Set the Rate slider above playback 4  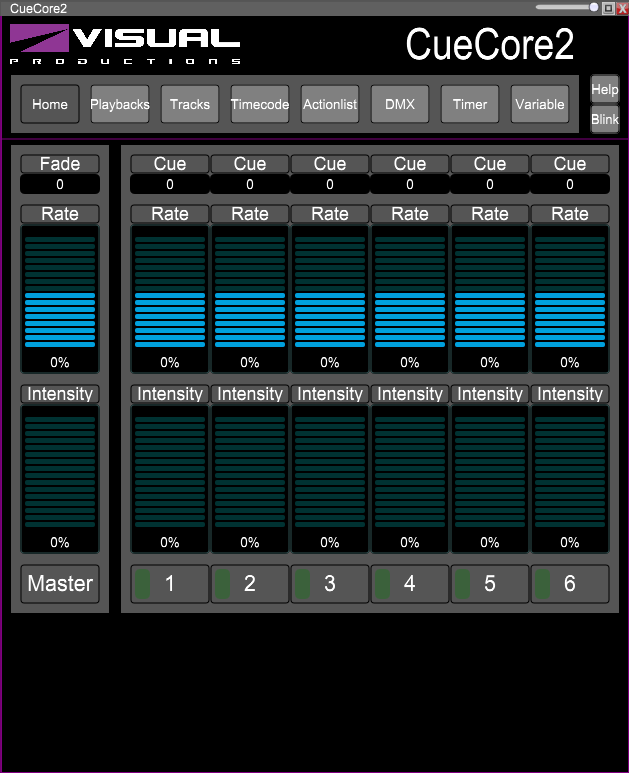pos(410,299)
